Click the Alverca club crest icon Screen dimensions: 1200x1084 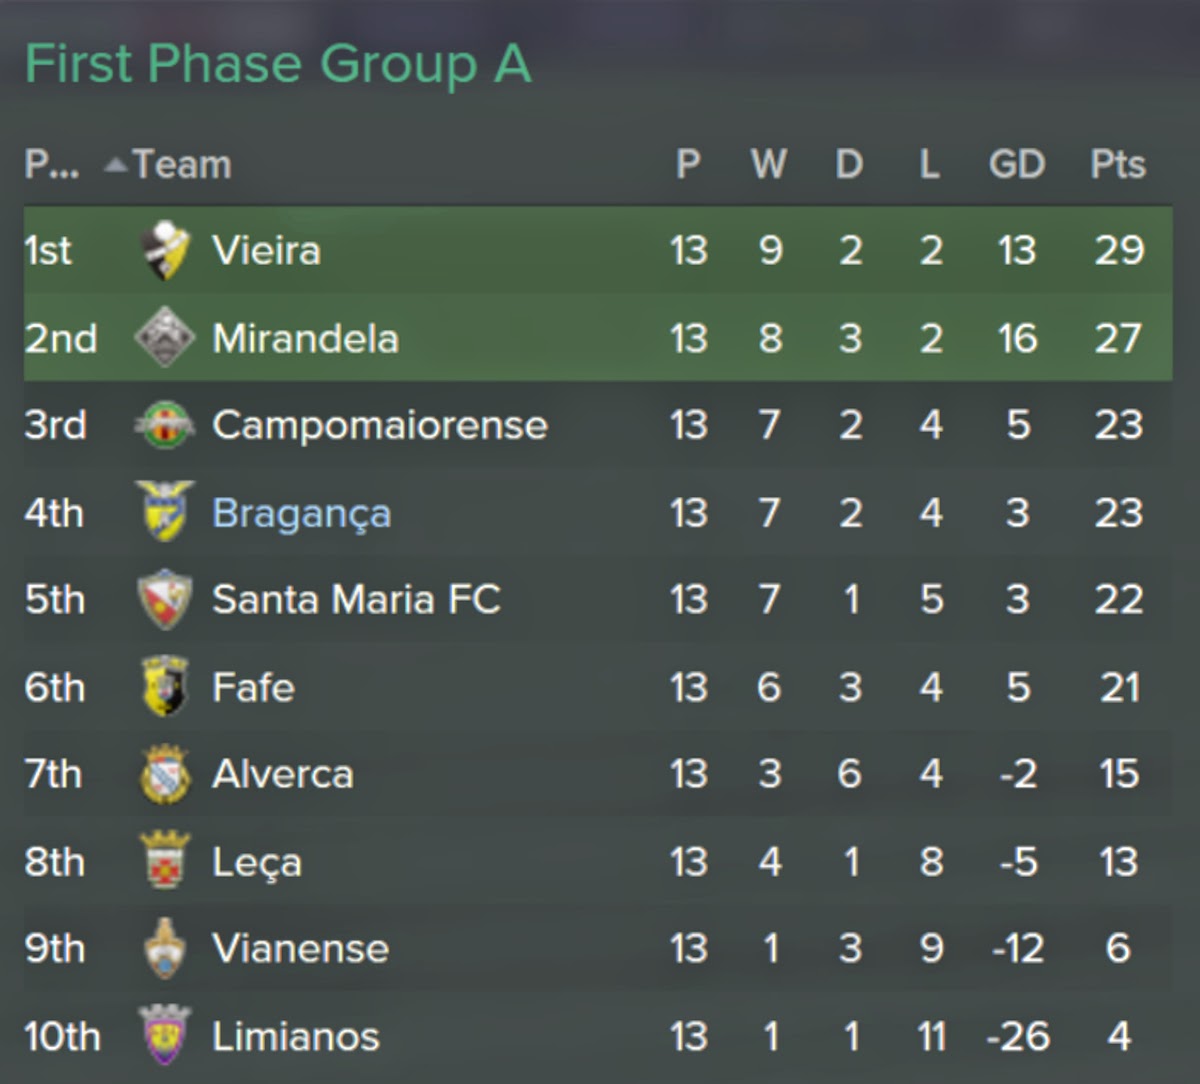tap(165, 774)
